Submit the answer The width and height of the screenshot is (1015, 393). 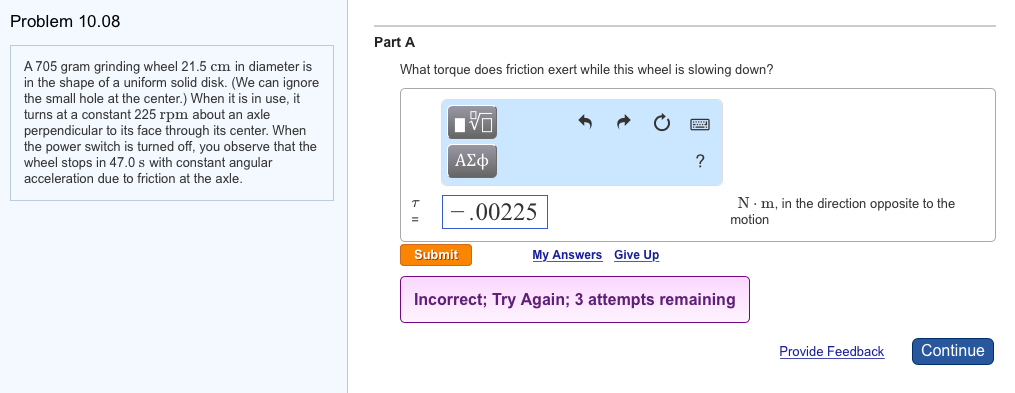tap(436, 255)
